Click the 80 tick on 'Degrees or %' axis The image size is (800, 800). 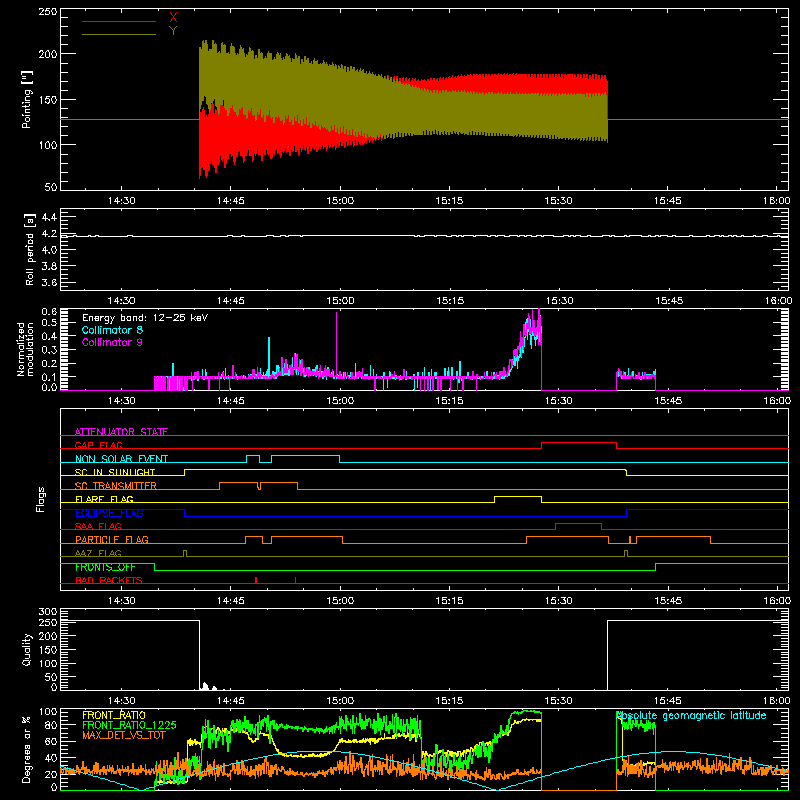click(x=51, y=725)
